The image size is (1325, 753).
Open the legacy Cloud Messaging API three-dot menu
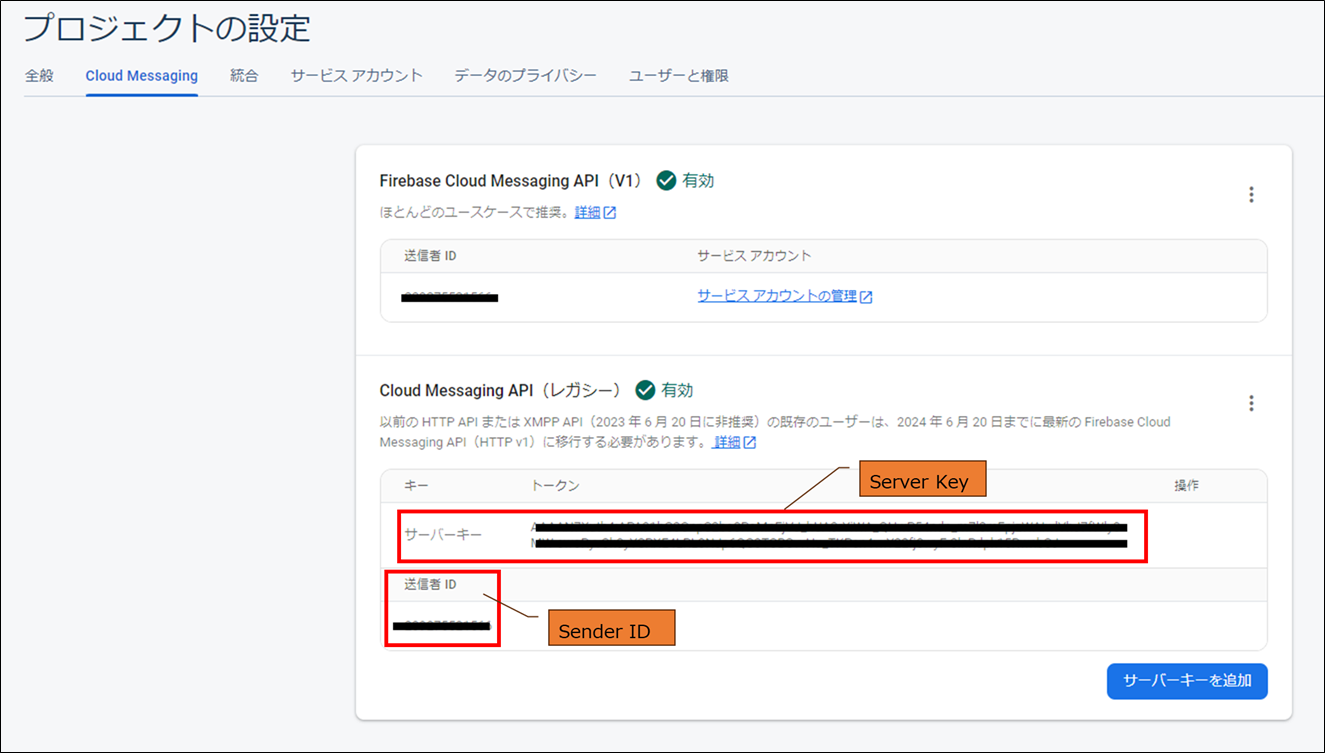[x=1250, y=403]
